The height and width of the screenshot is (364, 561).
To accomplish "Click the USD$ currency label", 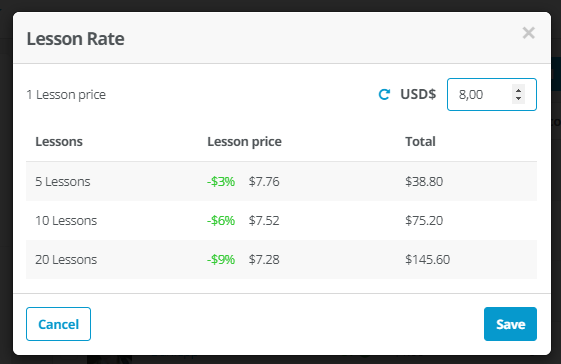I will coord(418,94).
